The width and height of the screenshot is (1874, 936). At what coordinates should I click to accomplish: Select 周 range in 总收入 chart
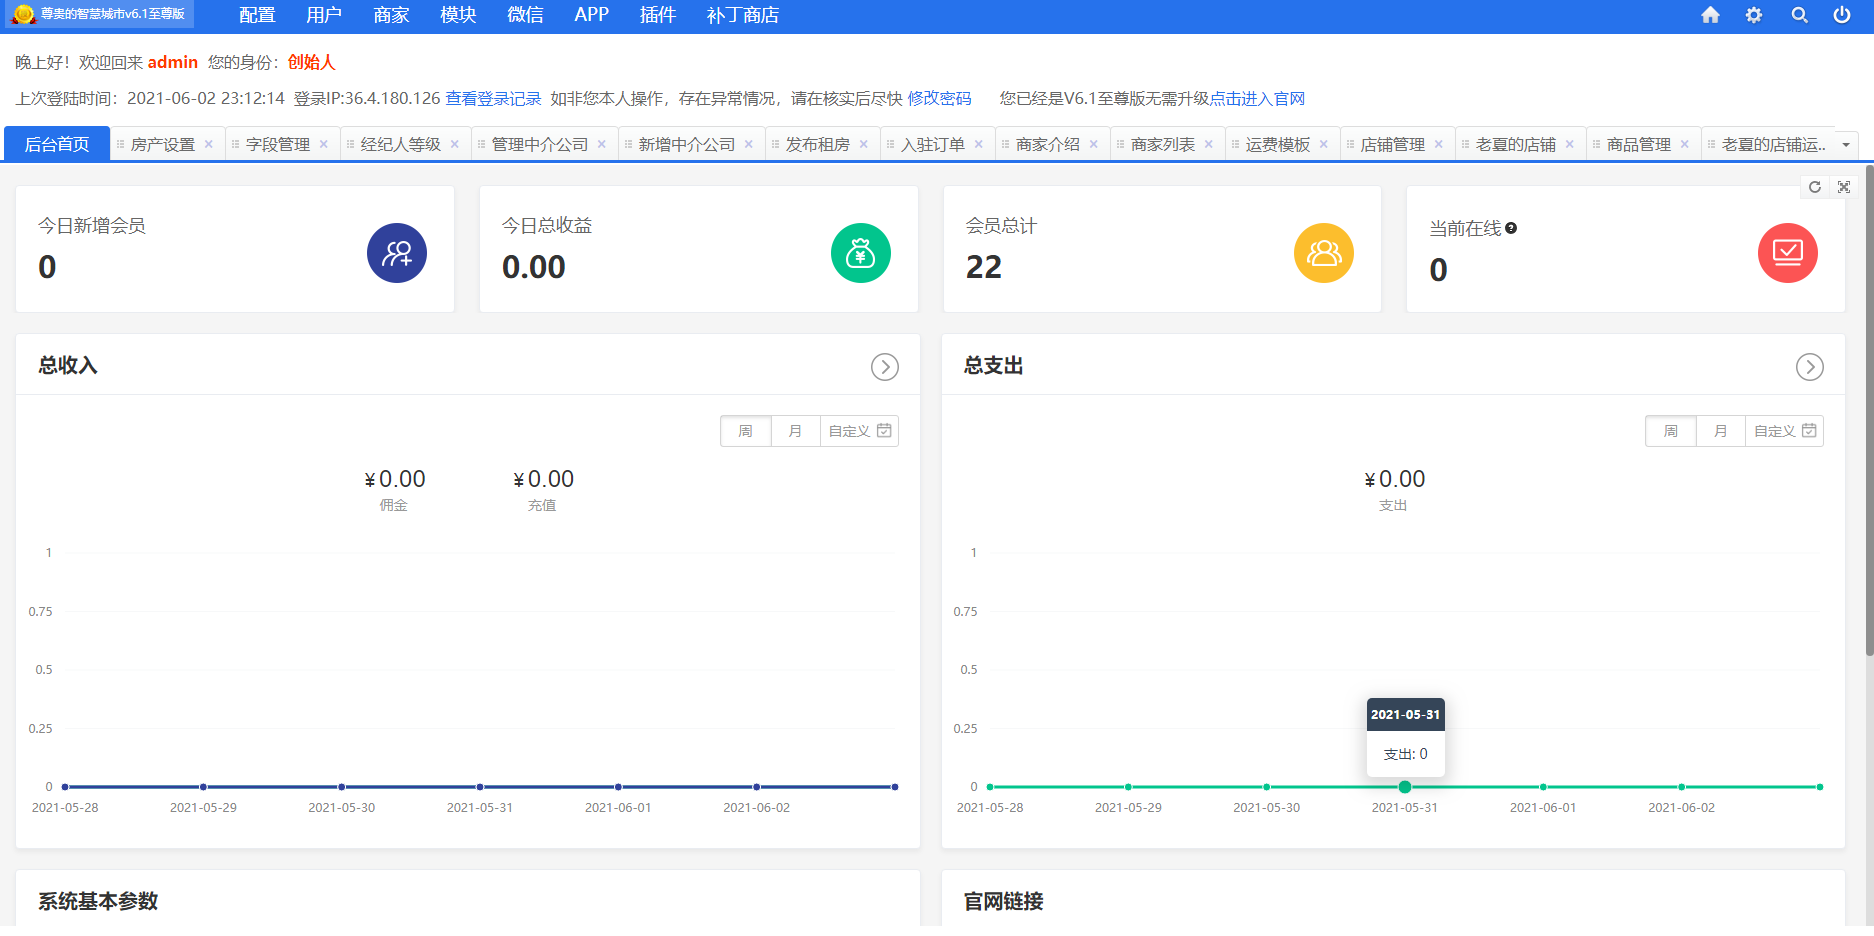pyautogui.click(x=746, y=431)
